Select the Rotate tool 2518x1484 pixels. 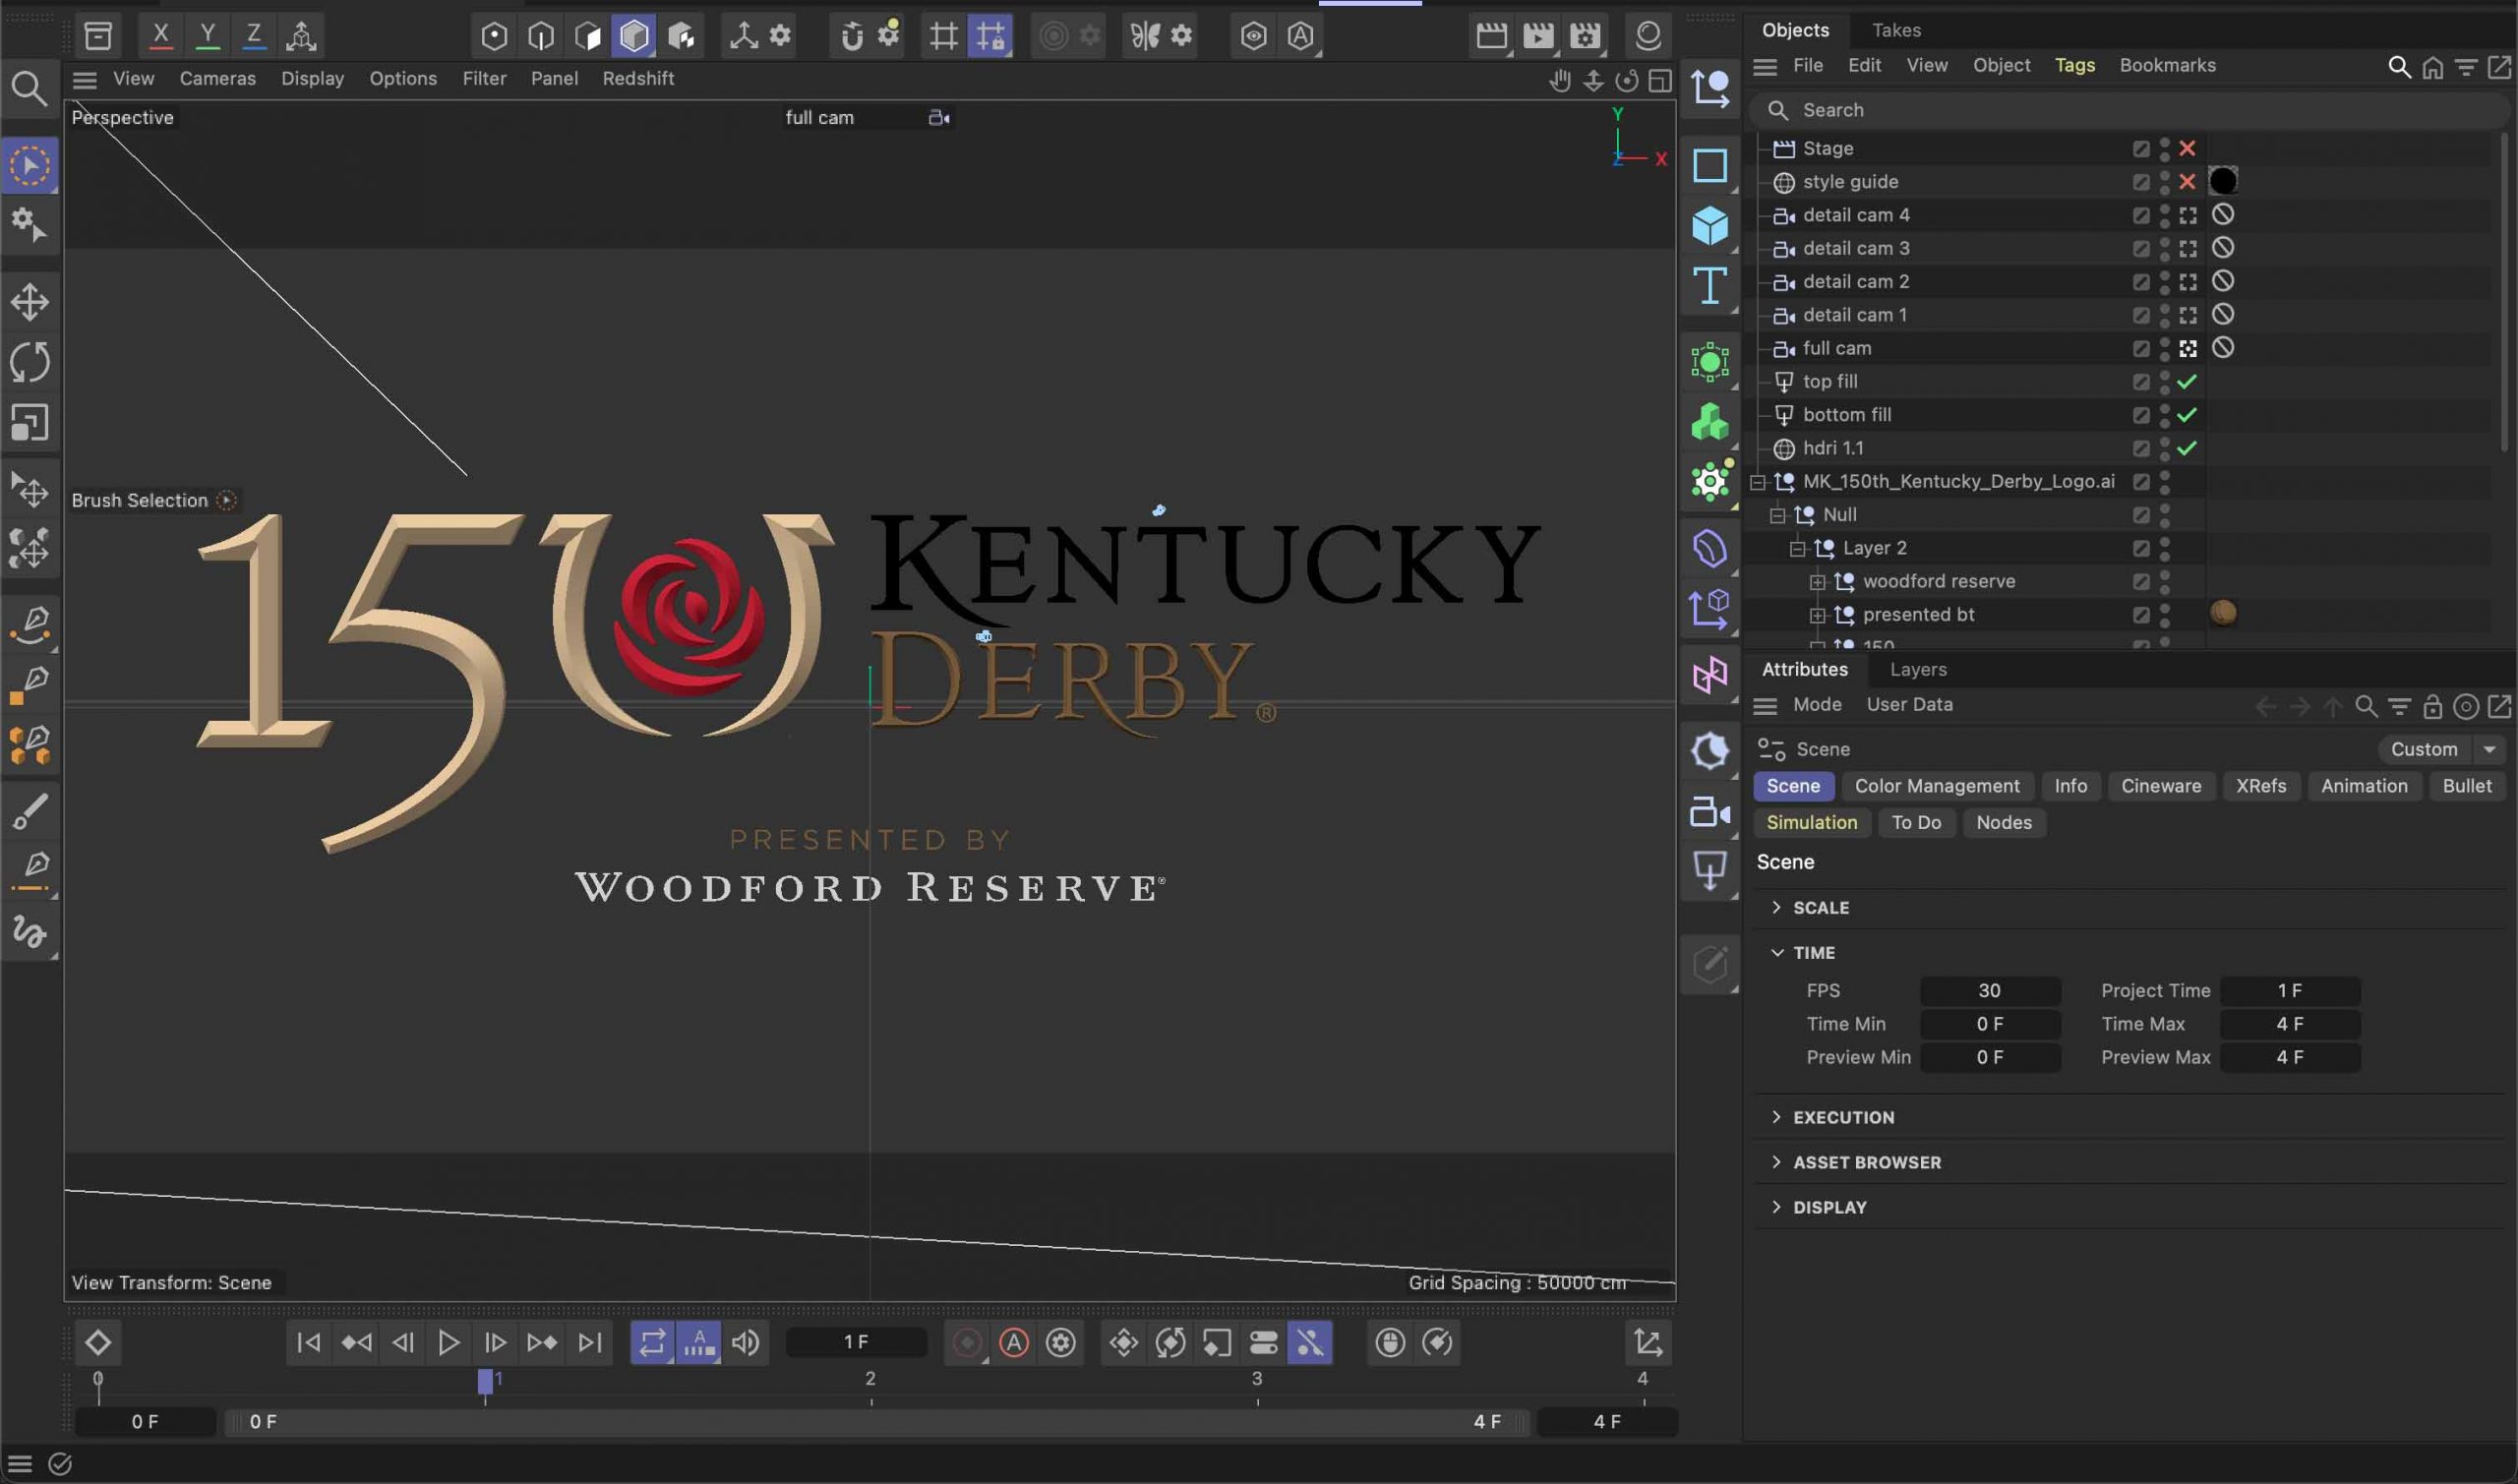coord(29,362)
